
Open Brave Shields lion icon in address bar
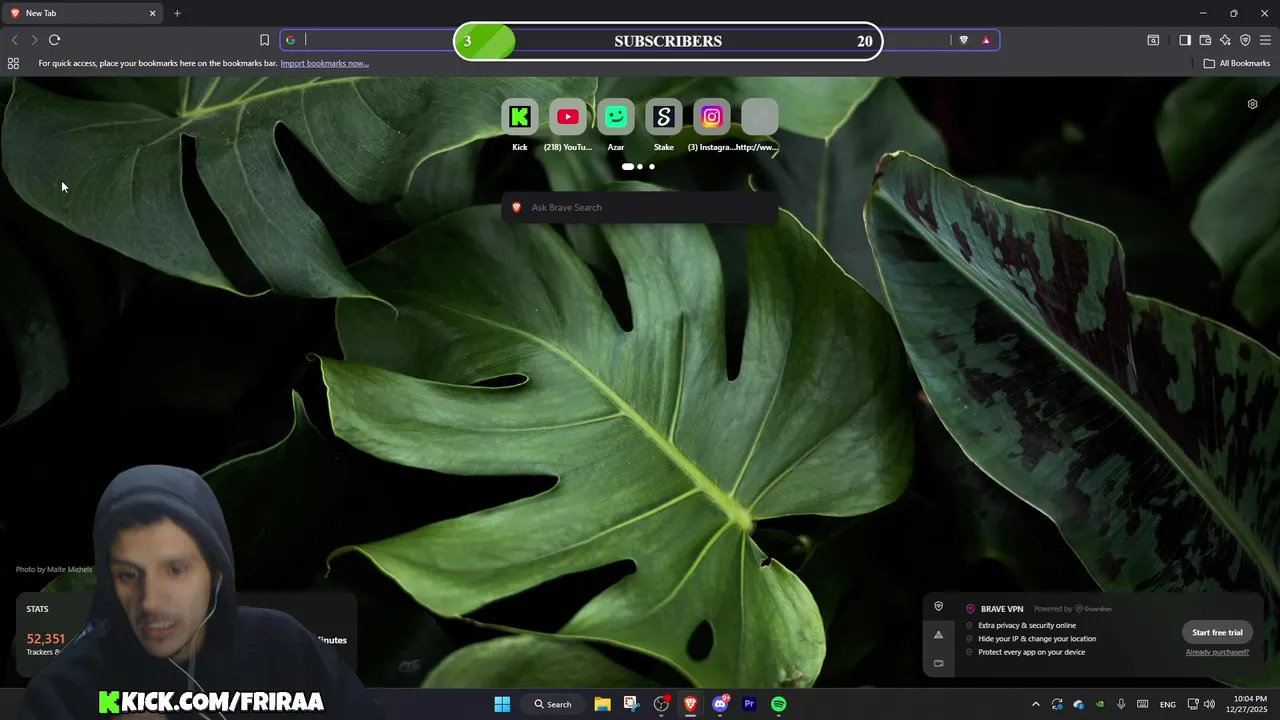click(x=963, y=40)
